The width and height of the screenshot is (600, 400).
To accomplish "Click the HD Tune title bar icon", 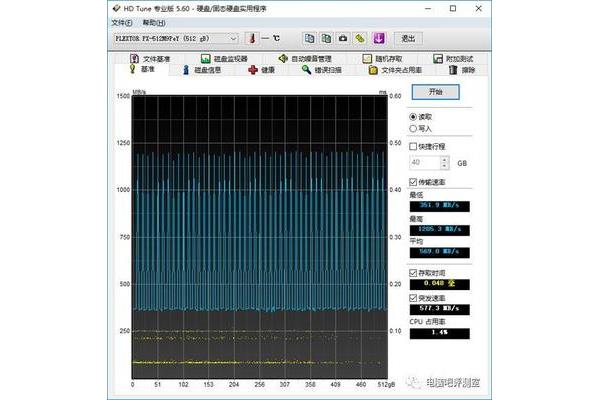I will [116, 8].
